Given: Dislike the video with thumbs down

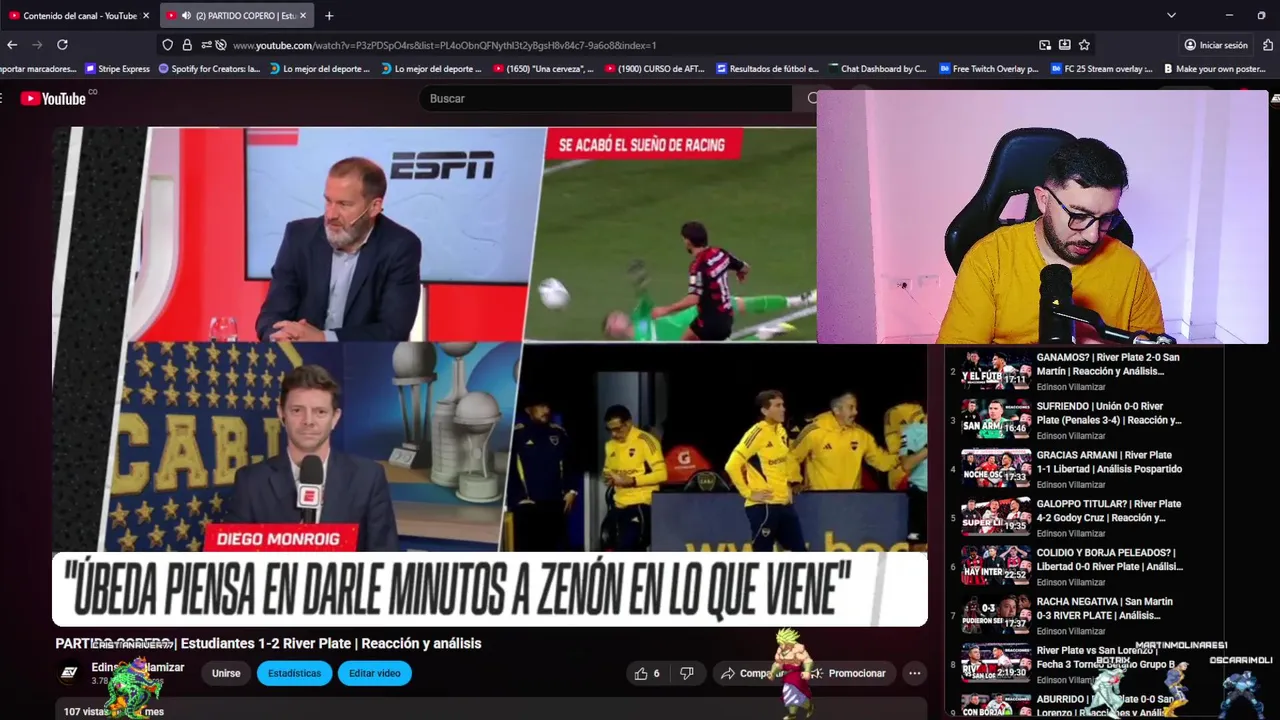Looking at the screenshot, I should [x=687, y=673].
